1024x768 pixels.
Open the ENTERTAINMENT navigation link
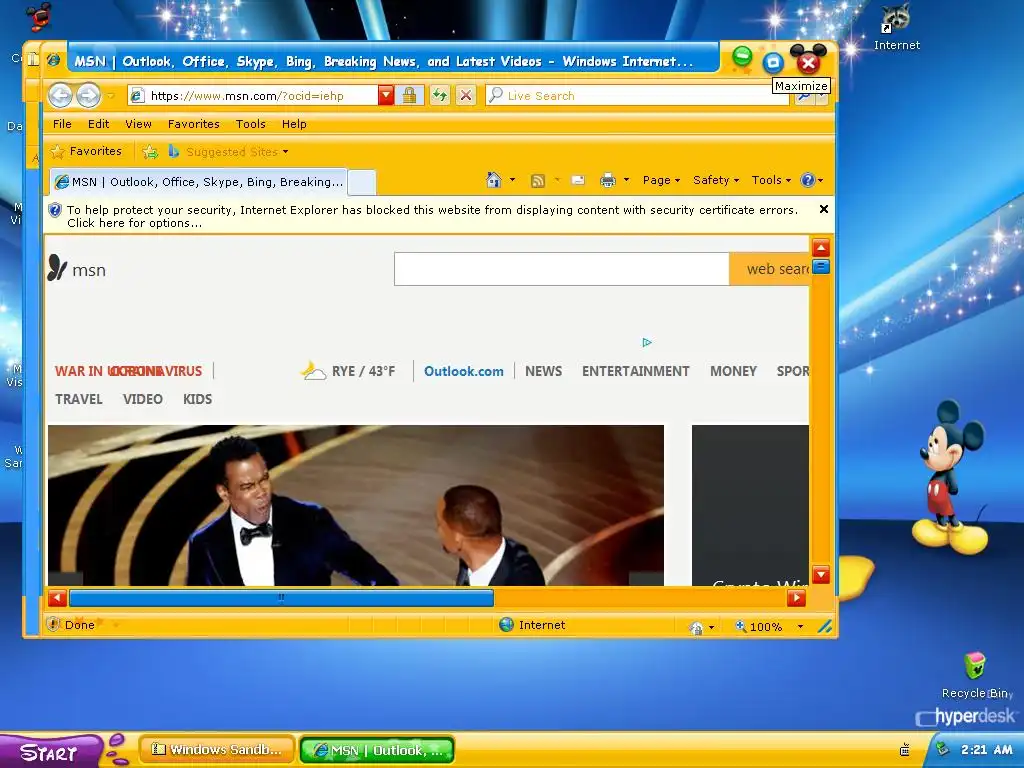(x=635, y=372)
